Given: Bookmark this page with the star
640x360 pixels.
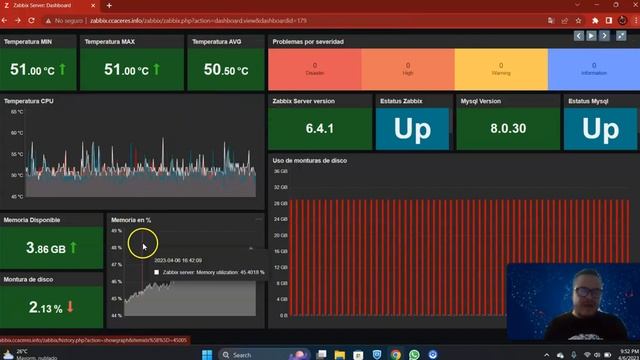Looking at the screenshot, I should tap(578, 20).
